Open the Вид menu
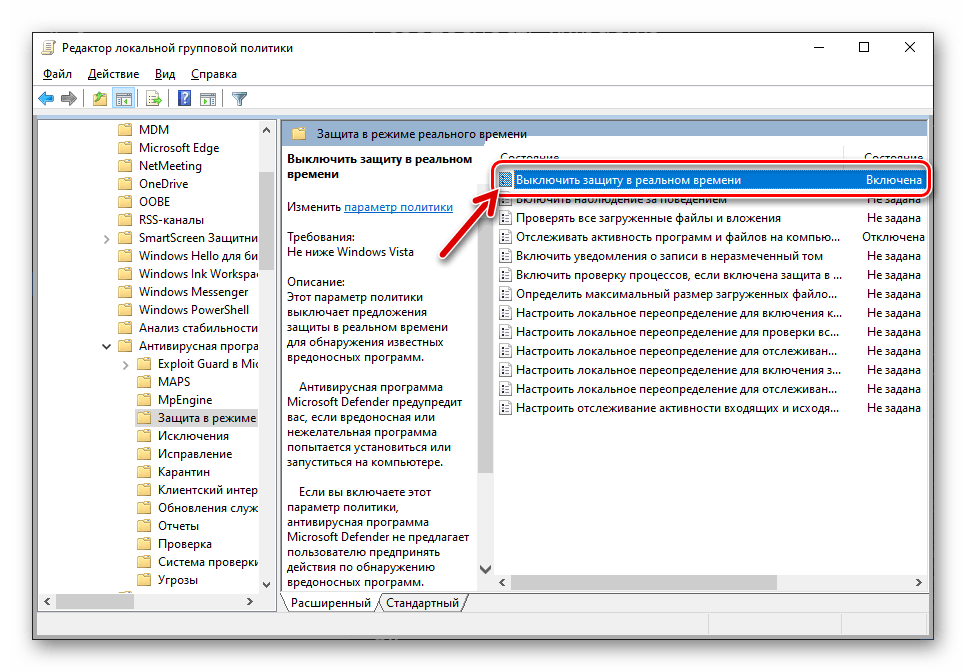 (x=164, y=74)
